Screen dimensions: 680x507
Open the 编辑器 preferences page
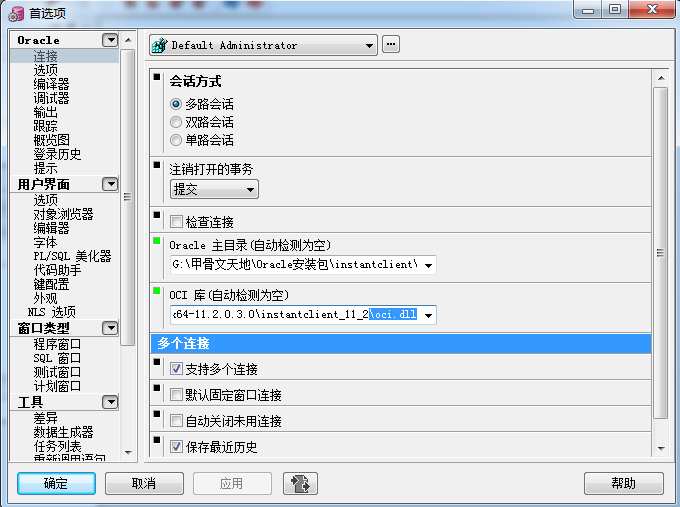coord(51,228)
